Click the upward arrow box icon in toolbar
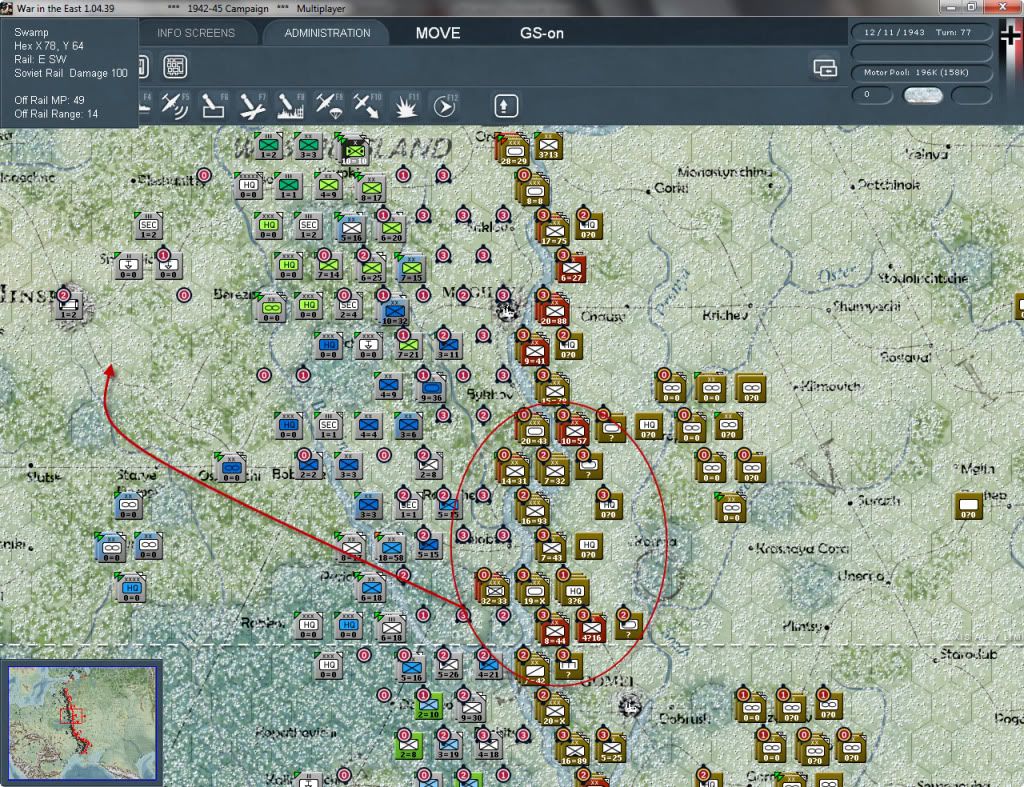 coord(505,105)
